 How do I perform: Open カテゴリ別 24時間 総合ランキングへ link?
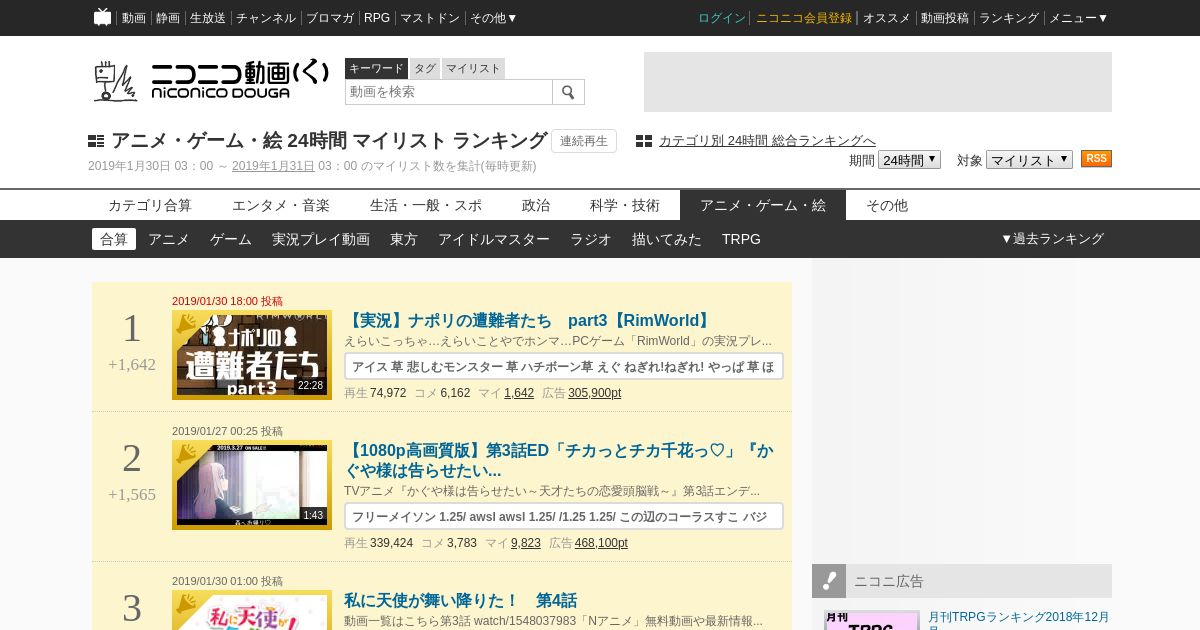tap(767, 141)
